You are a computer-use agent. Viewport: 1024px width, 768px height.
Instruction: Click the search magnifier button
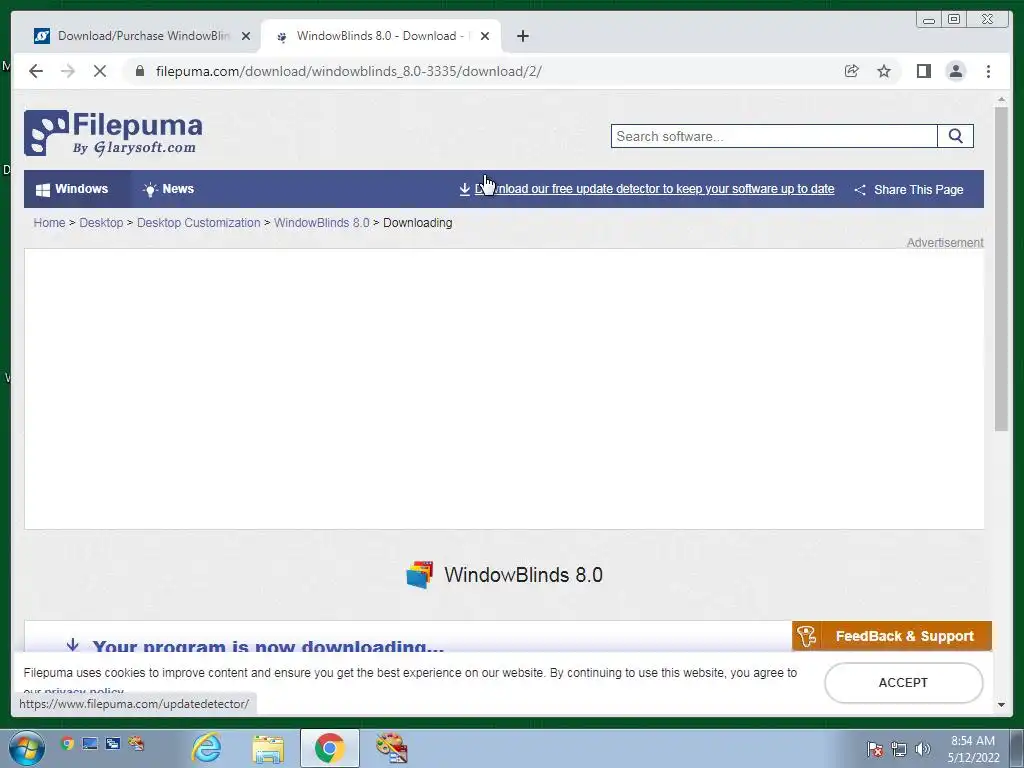[x=955, y=136]
